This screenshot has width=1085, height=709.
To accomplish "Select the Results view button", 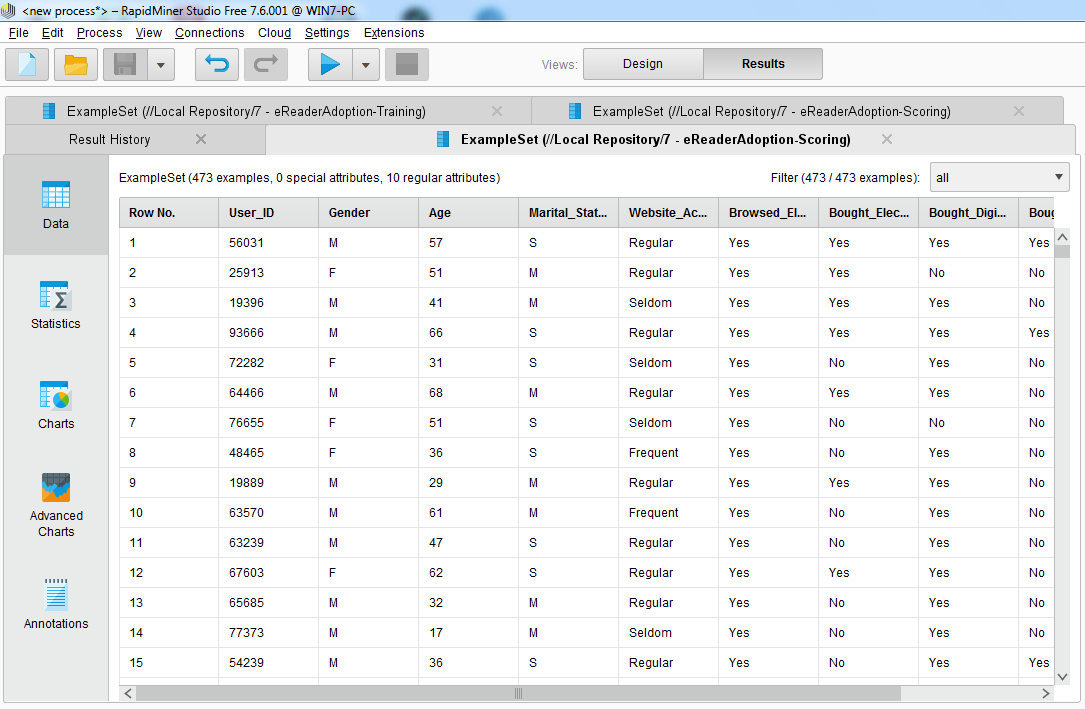I will (762, 63).
